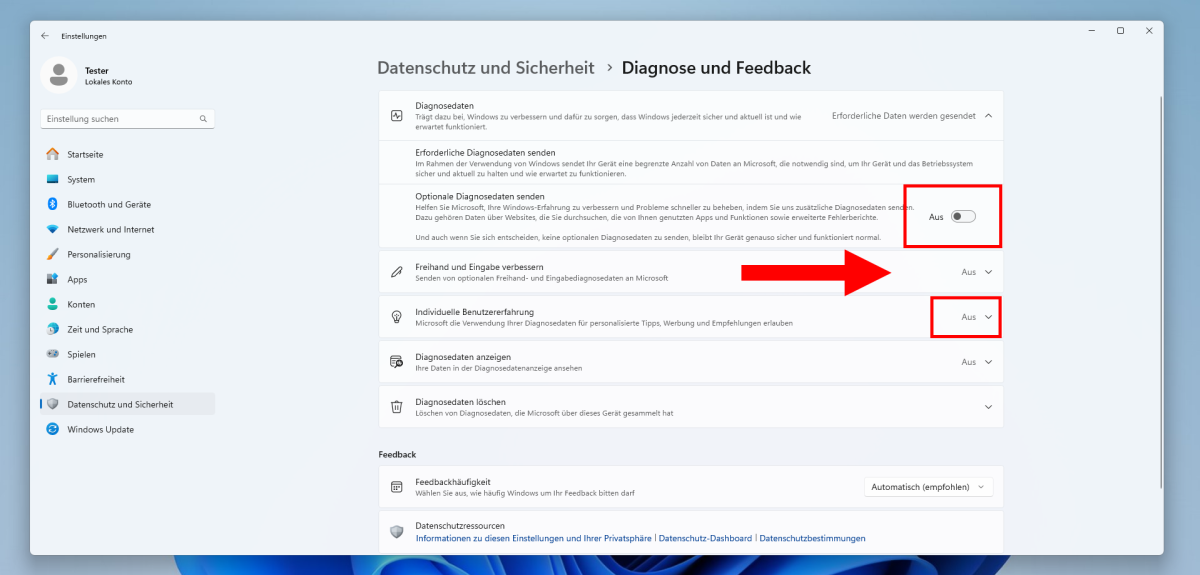Open the Datenschutzbestimmungen link
This screenshot has height=575, width=1200.
click(x=812, y=538)
